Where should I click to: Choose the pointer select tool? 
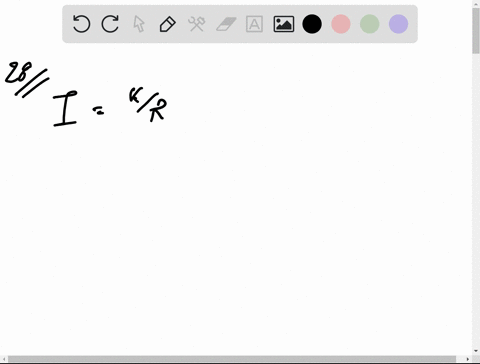click(139, 24)
